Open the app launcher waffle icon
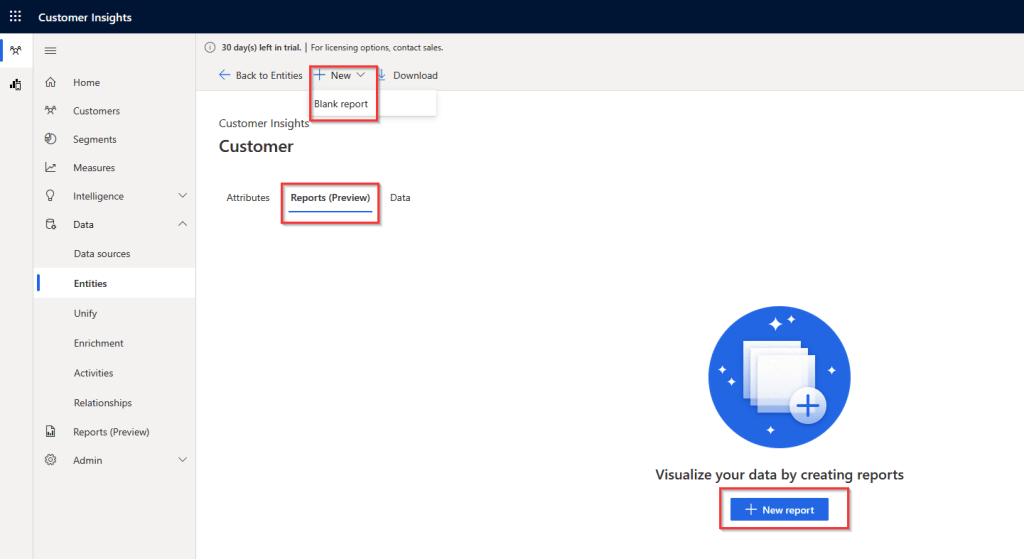 (x=15, y=17)
